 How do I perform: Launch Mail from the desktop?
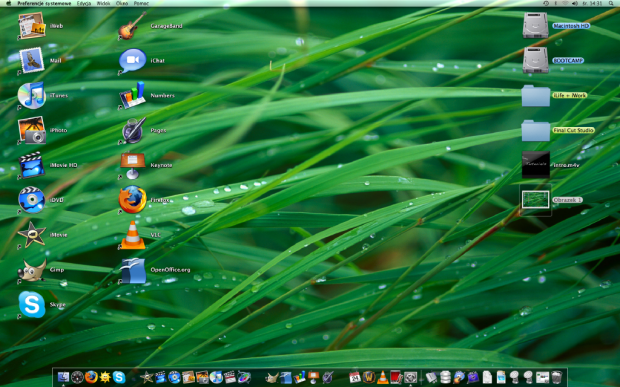pyautogui.click(x=32, y=60)
